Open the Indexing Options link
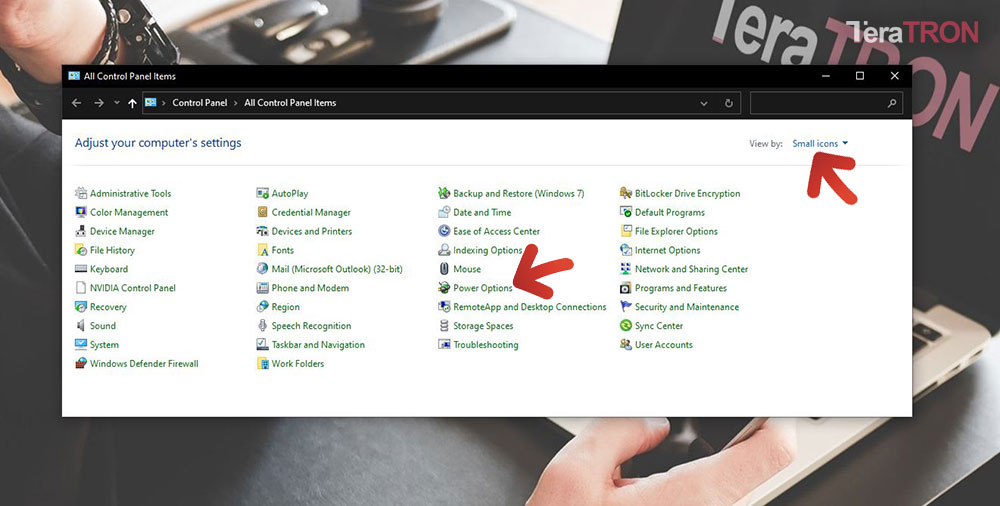1000x506 pixels. (x=488, y=250)
